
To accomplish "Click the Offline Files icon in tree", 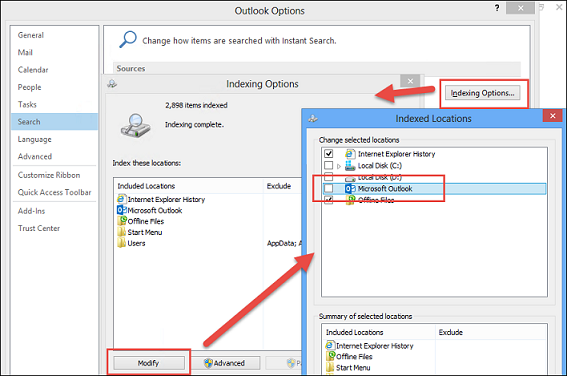I will (x=350, y=200).
